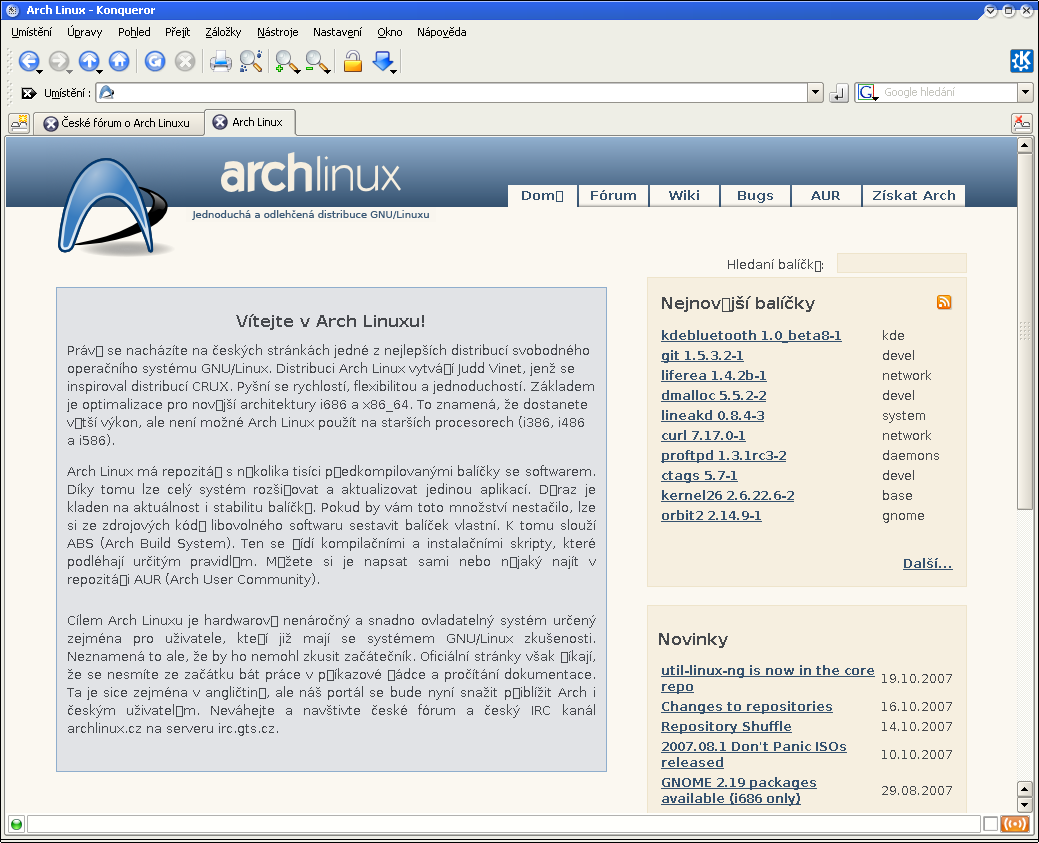Click the Další... link under packages
The width and height of the screenshot is (1039, 843).
927,564
